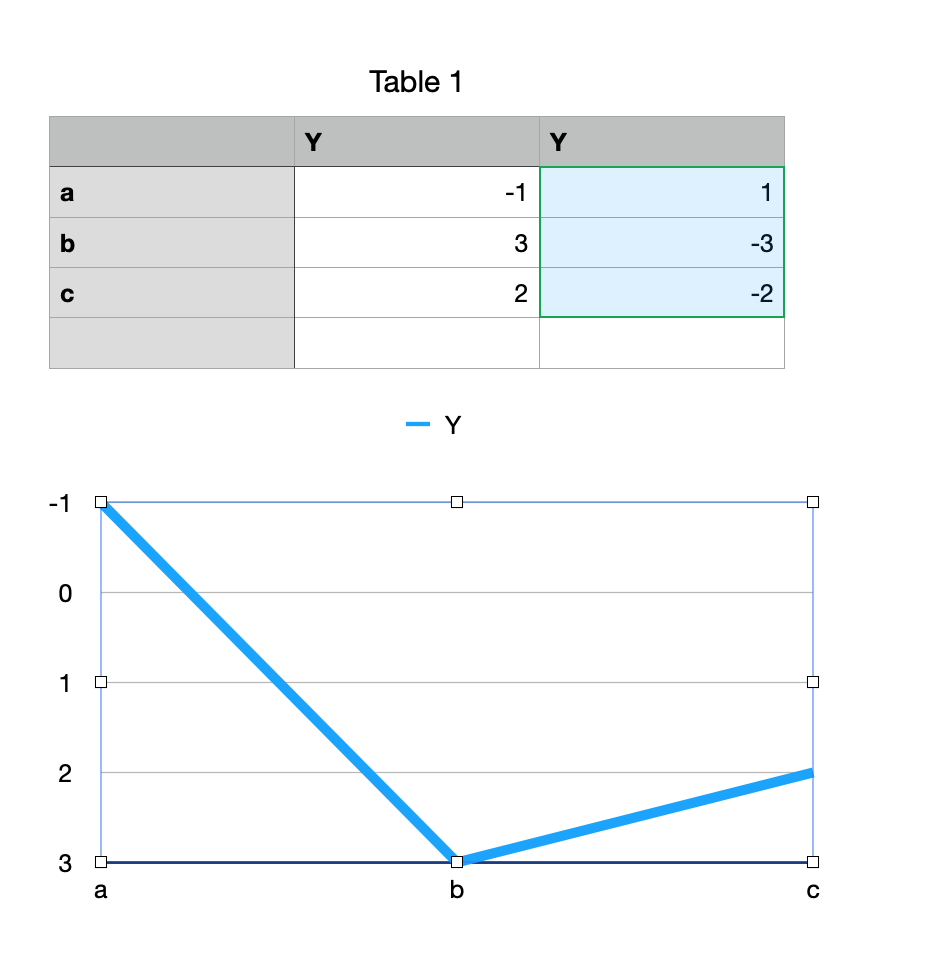Click cell containing 3 in first column
The height and width of the screenshot is (966, 938).
tap(417, 243)
